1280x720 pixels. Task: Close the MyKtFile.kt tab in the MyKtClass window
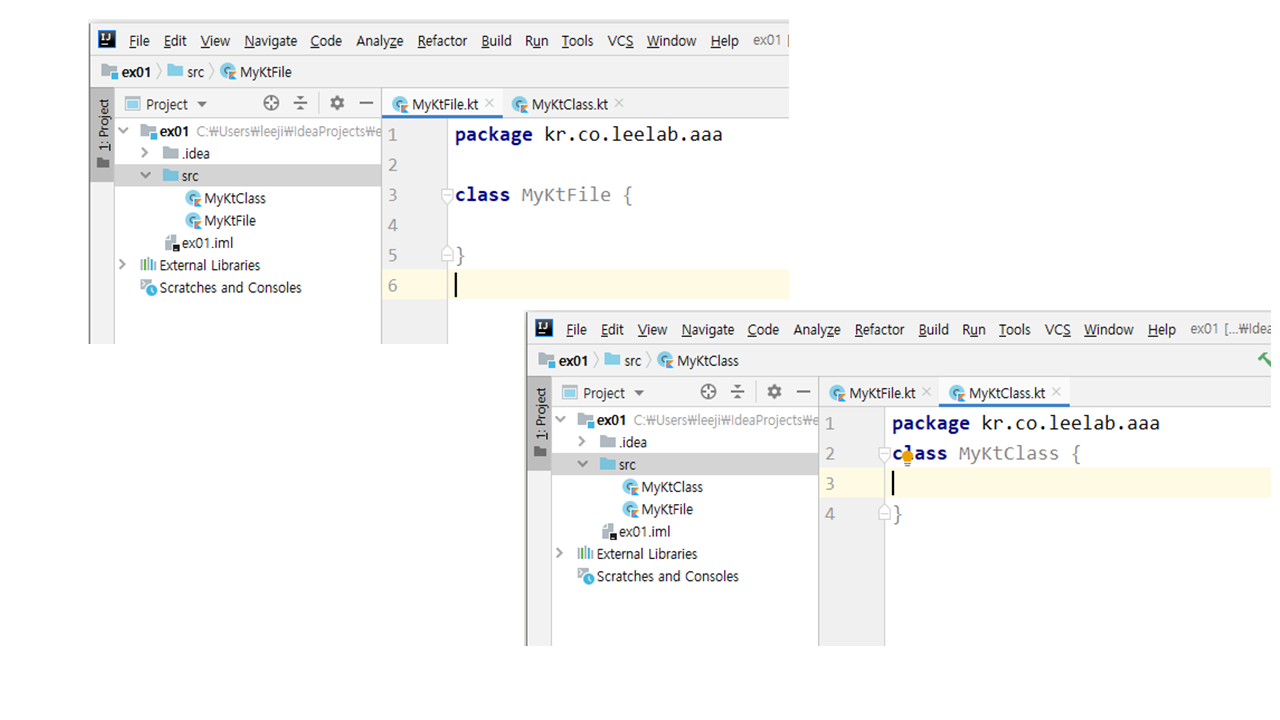(x=927, y=392)
